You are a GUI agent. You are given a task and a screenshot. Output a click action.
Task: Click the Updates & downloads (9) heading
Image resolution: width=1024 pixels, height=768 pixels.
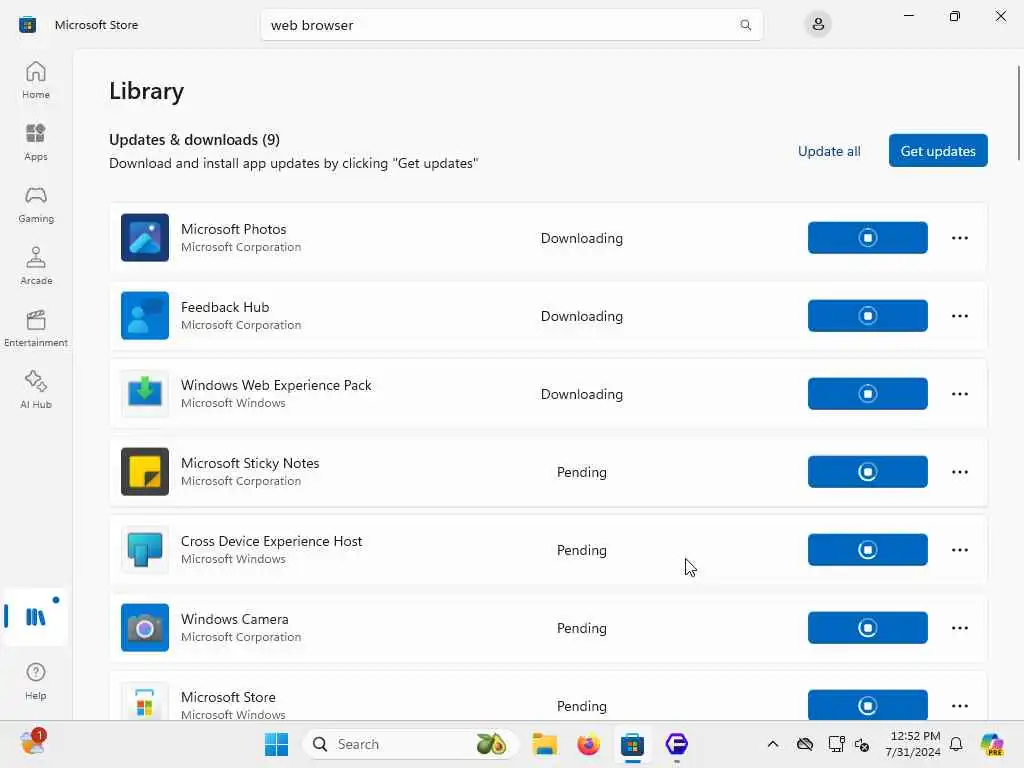195,140
